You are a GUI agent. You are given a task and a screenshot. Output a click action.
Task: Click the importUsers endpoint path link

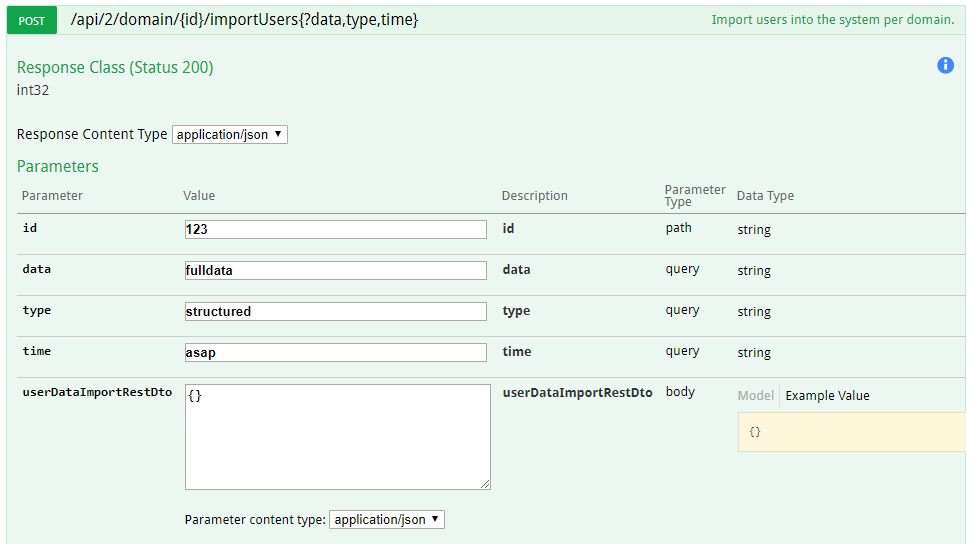[244, 19]
